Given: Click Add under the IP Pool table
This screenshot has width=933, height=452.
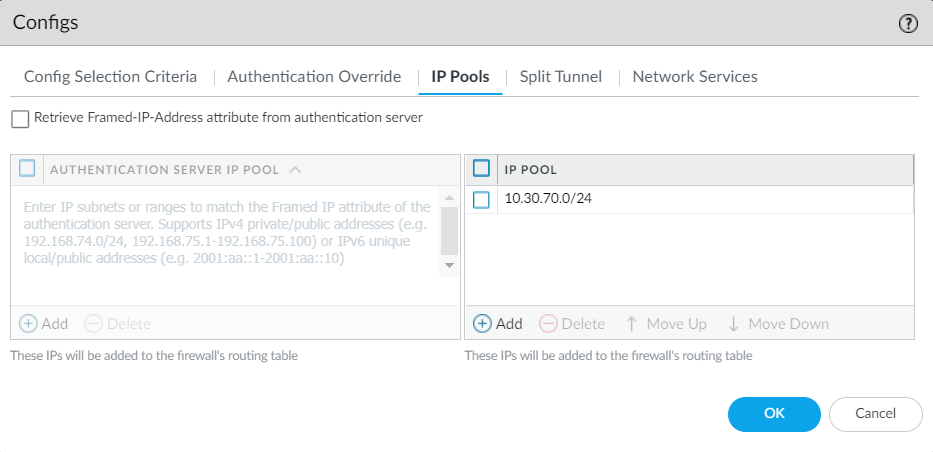Looking at the screenshot, I should [497, 323].
